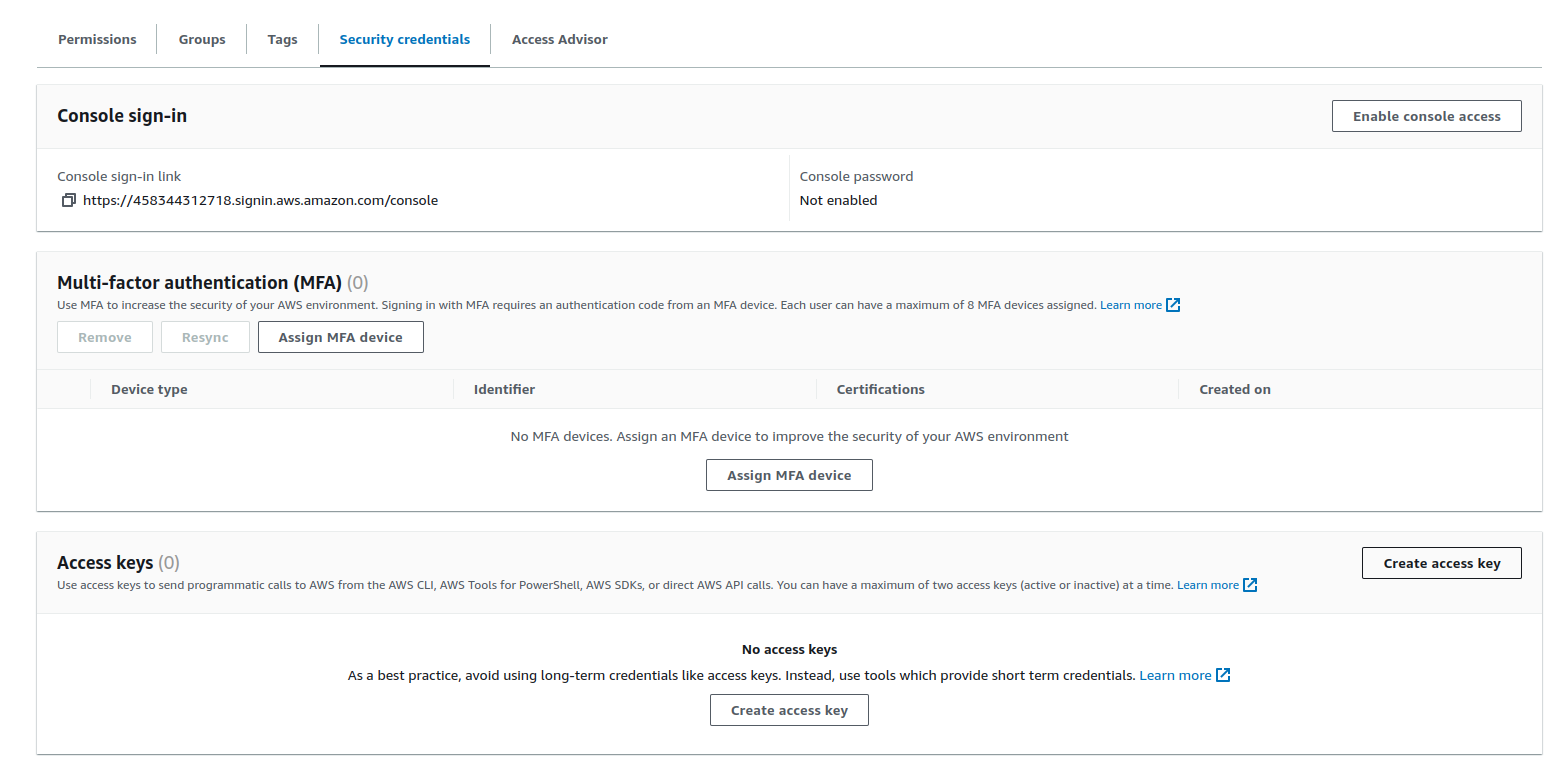
Task: Click Create access key under No access keys
Action: click(789, 710)
